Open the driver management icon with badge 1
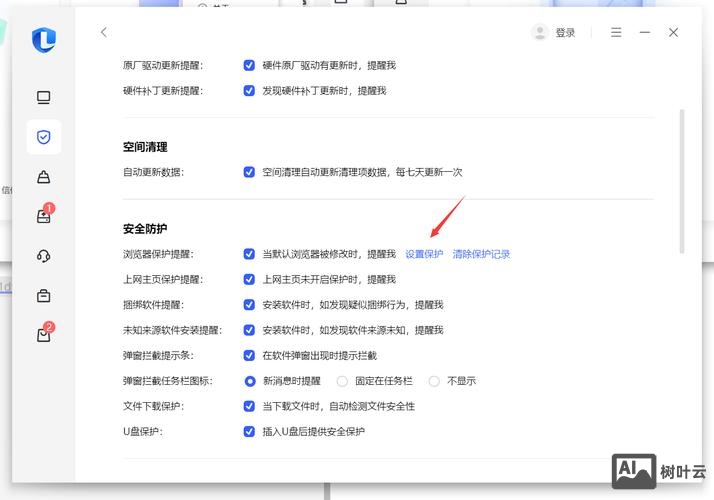 tap(44, 215)
